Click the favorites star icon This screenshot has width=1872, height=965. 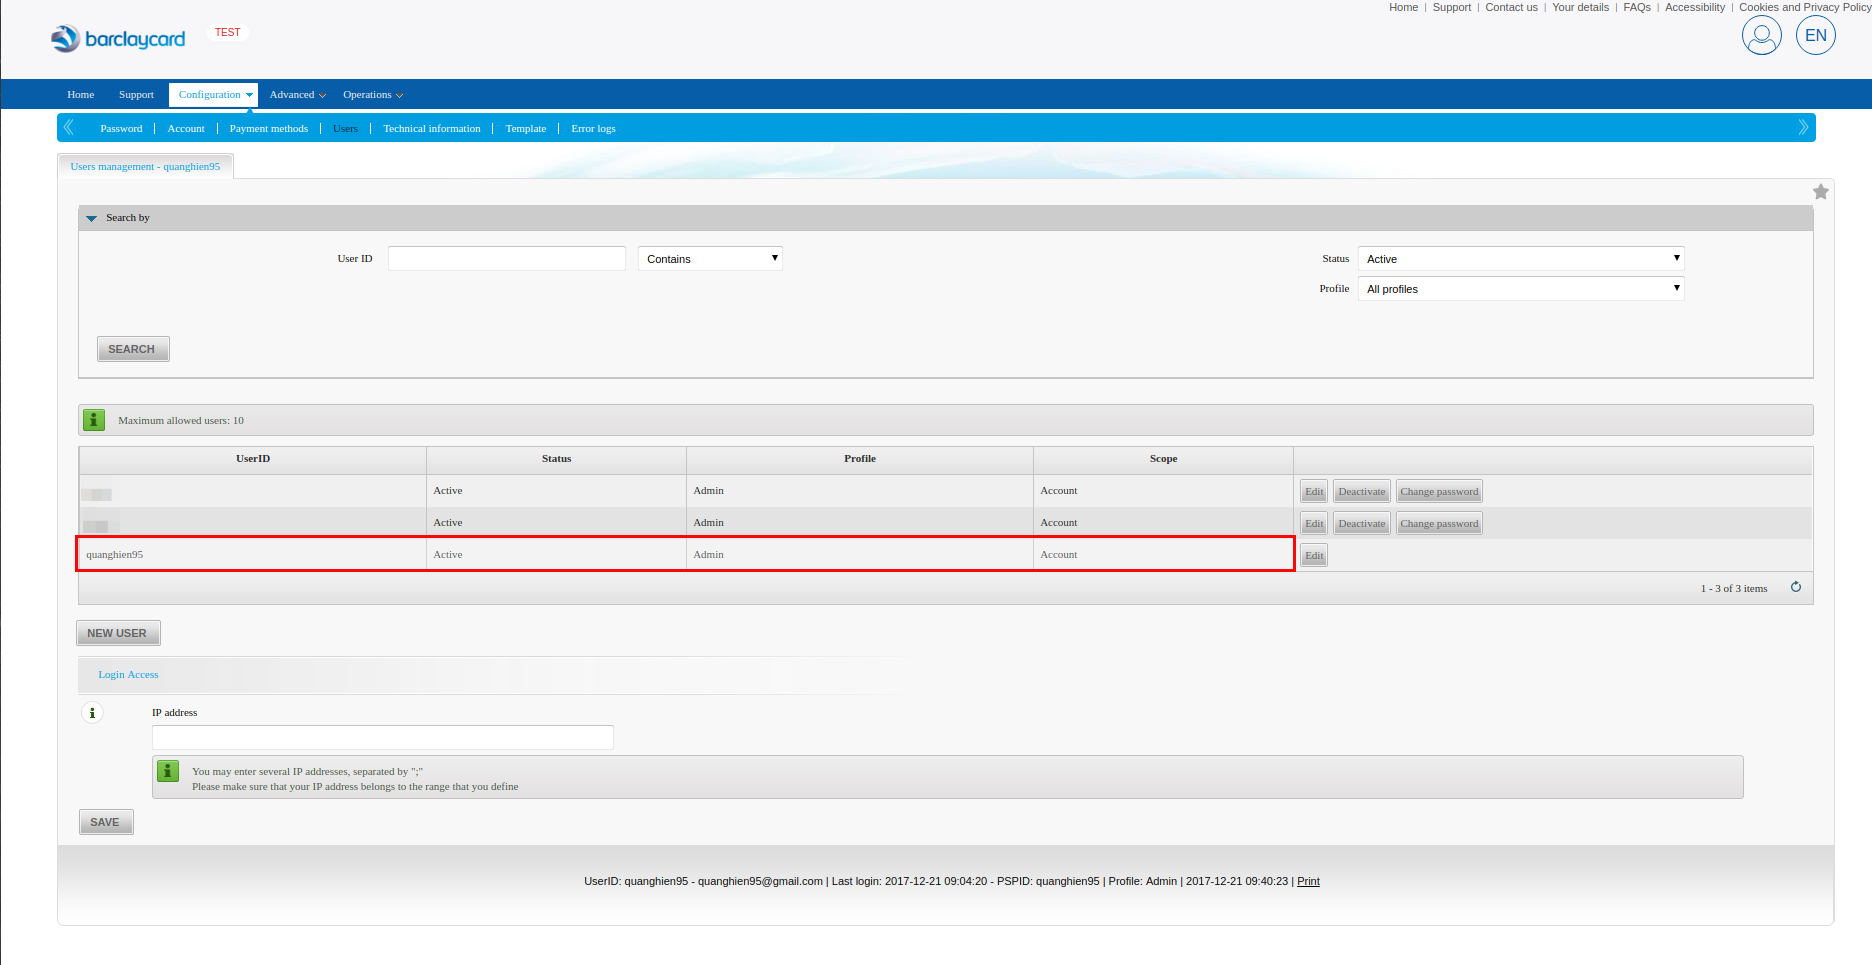(x=1820, y=192)
